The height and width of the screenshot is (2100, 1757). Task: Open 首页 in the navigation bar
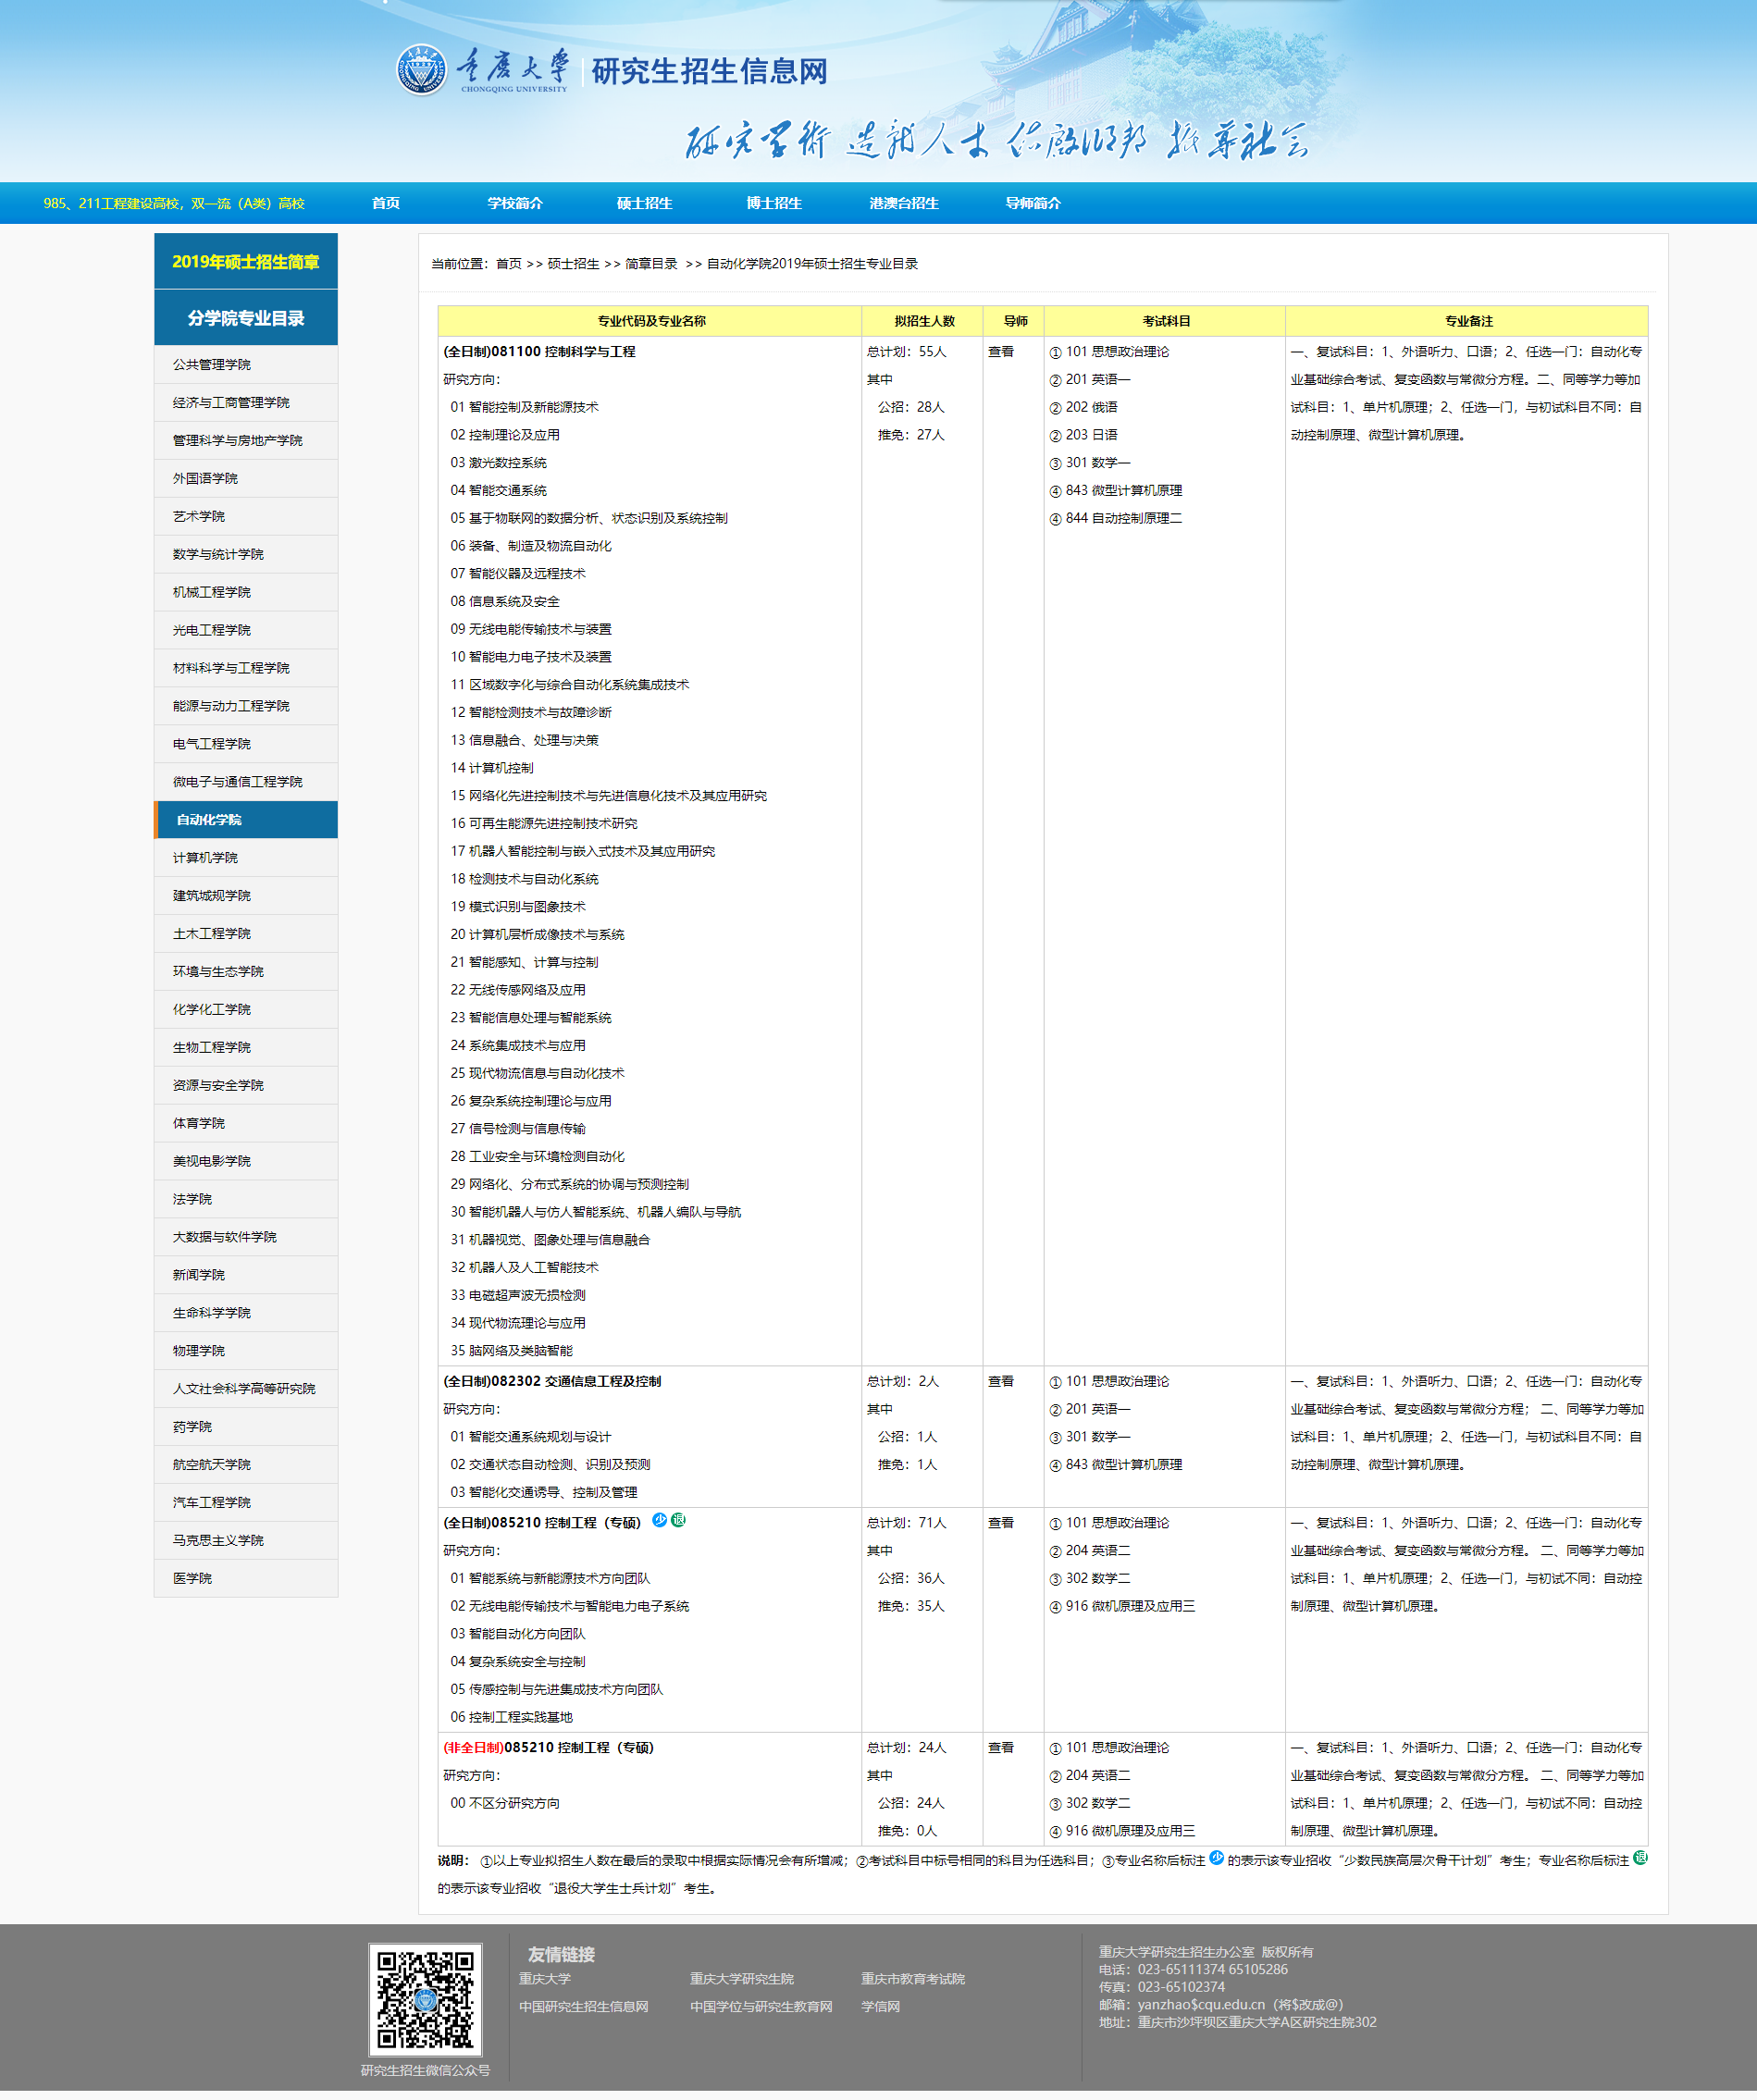pyautogui.click(x=386, y=203)
